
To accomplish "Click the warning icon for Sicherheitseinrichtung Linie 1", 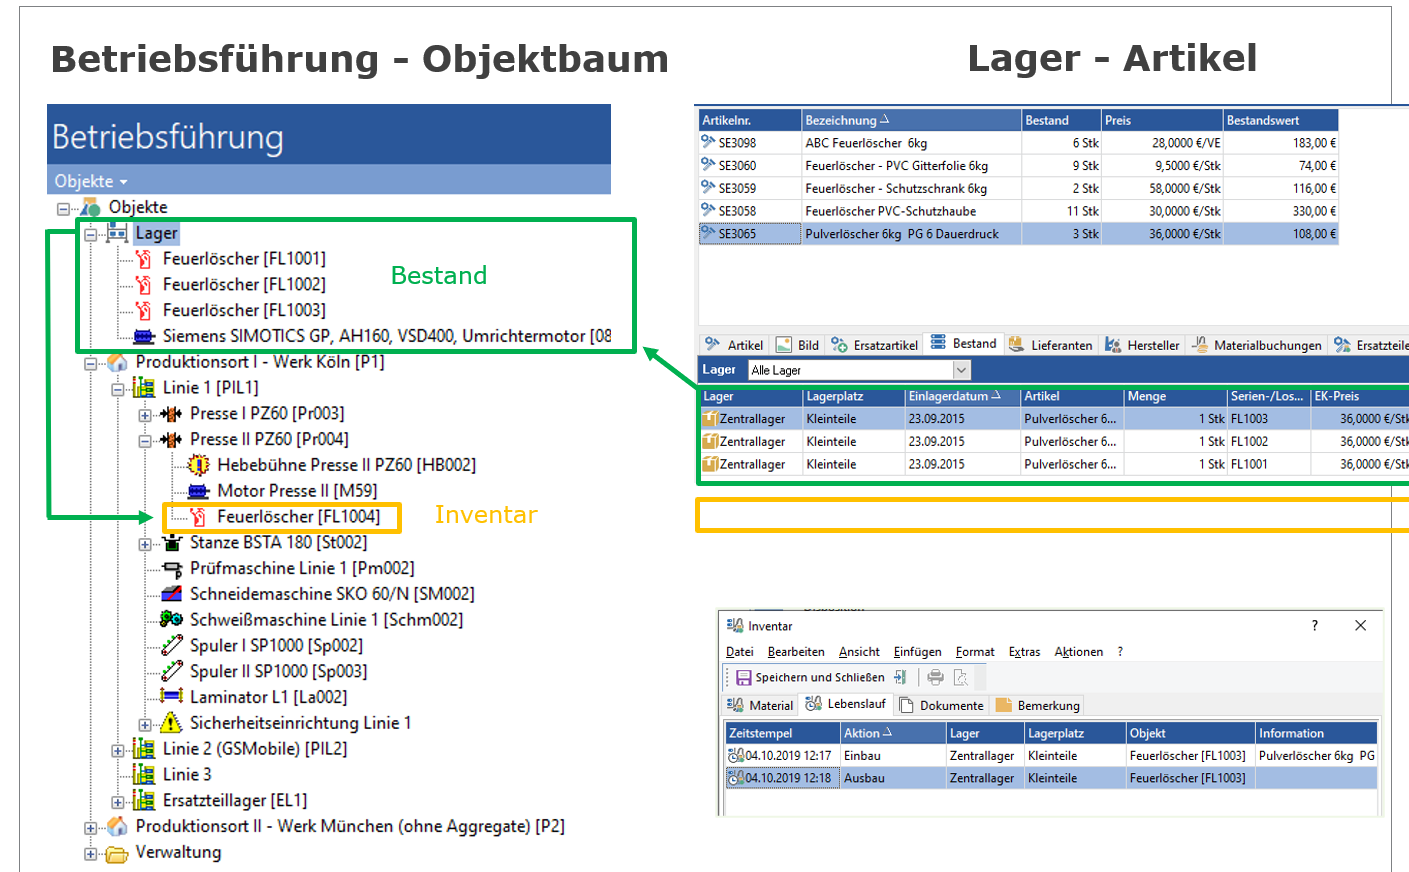I will pyautogui.click(x=171, y=723).
